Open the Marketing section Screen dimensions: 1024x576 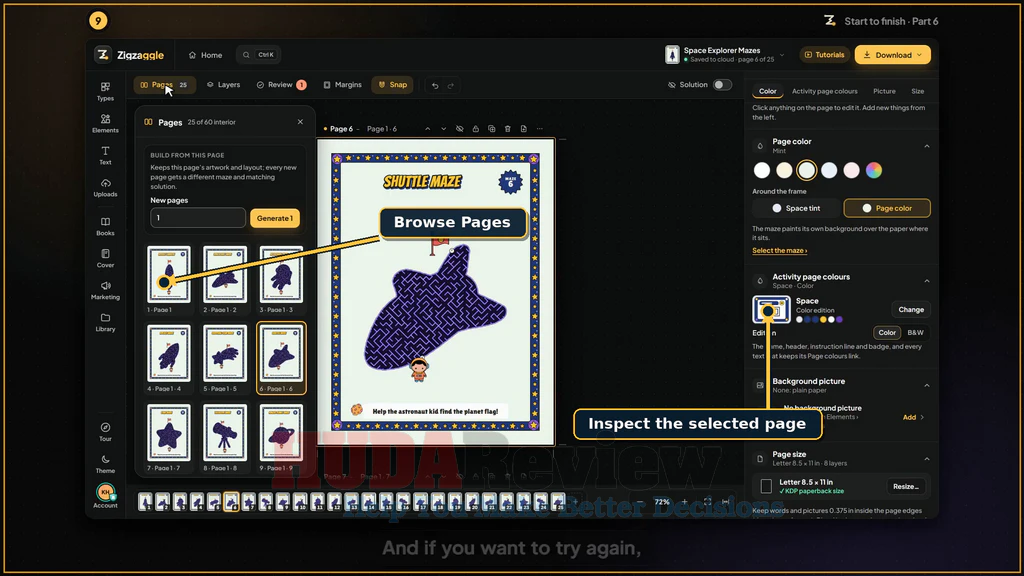(105, 290)
